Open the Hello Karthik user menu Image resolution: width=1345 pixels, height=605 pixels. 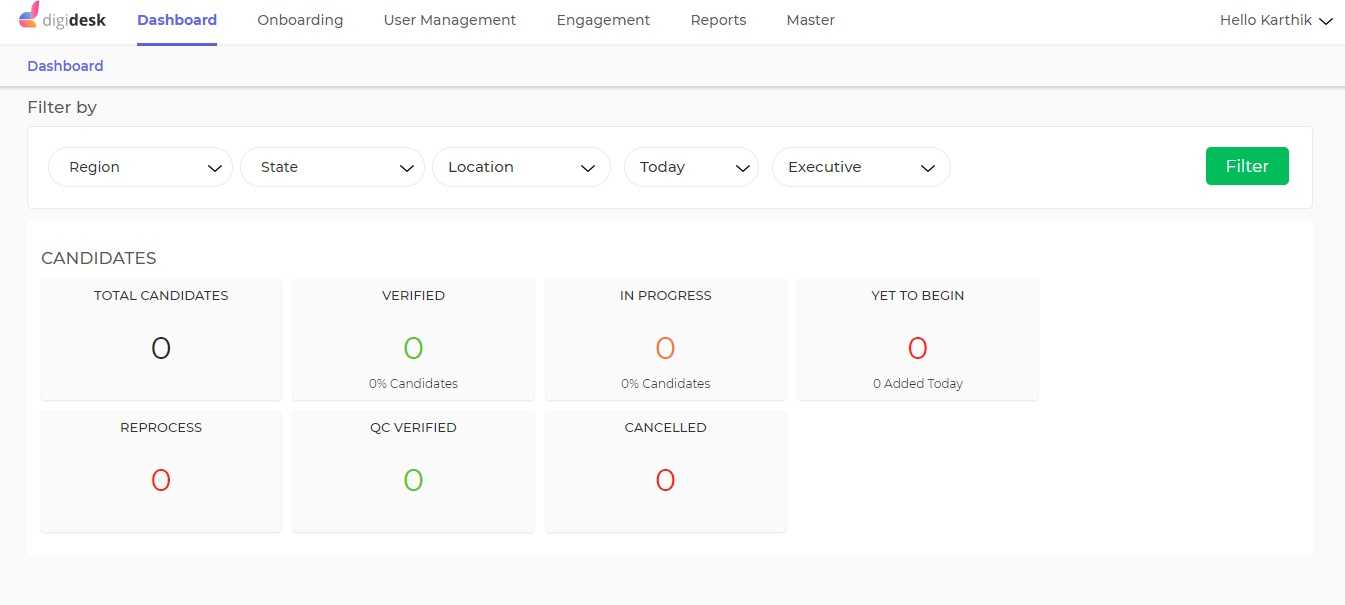pyautogui.click(x=1275, y=20)
